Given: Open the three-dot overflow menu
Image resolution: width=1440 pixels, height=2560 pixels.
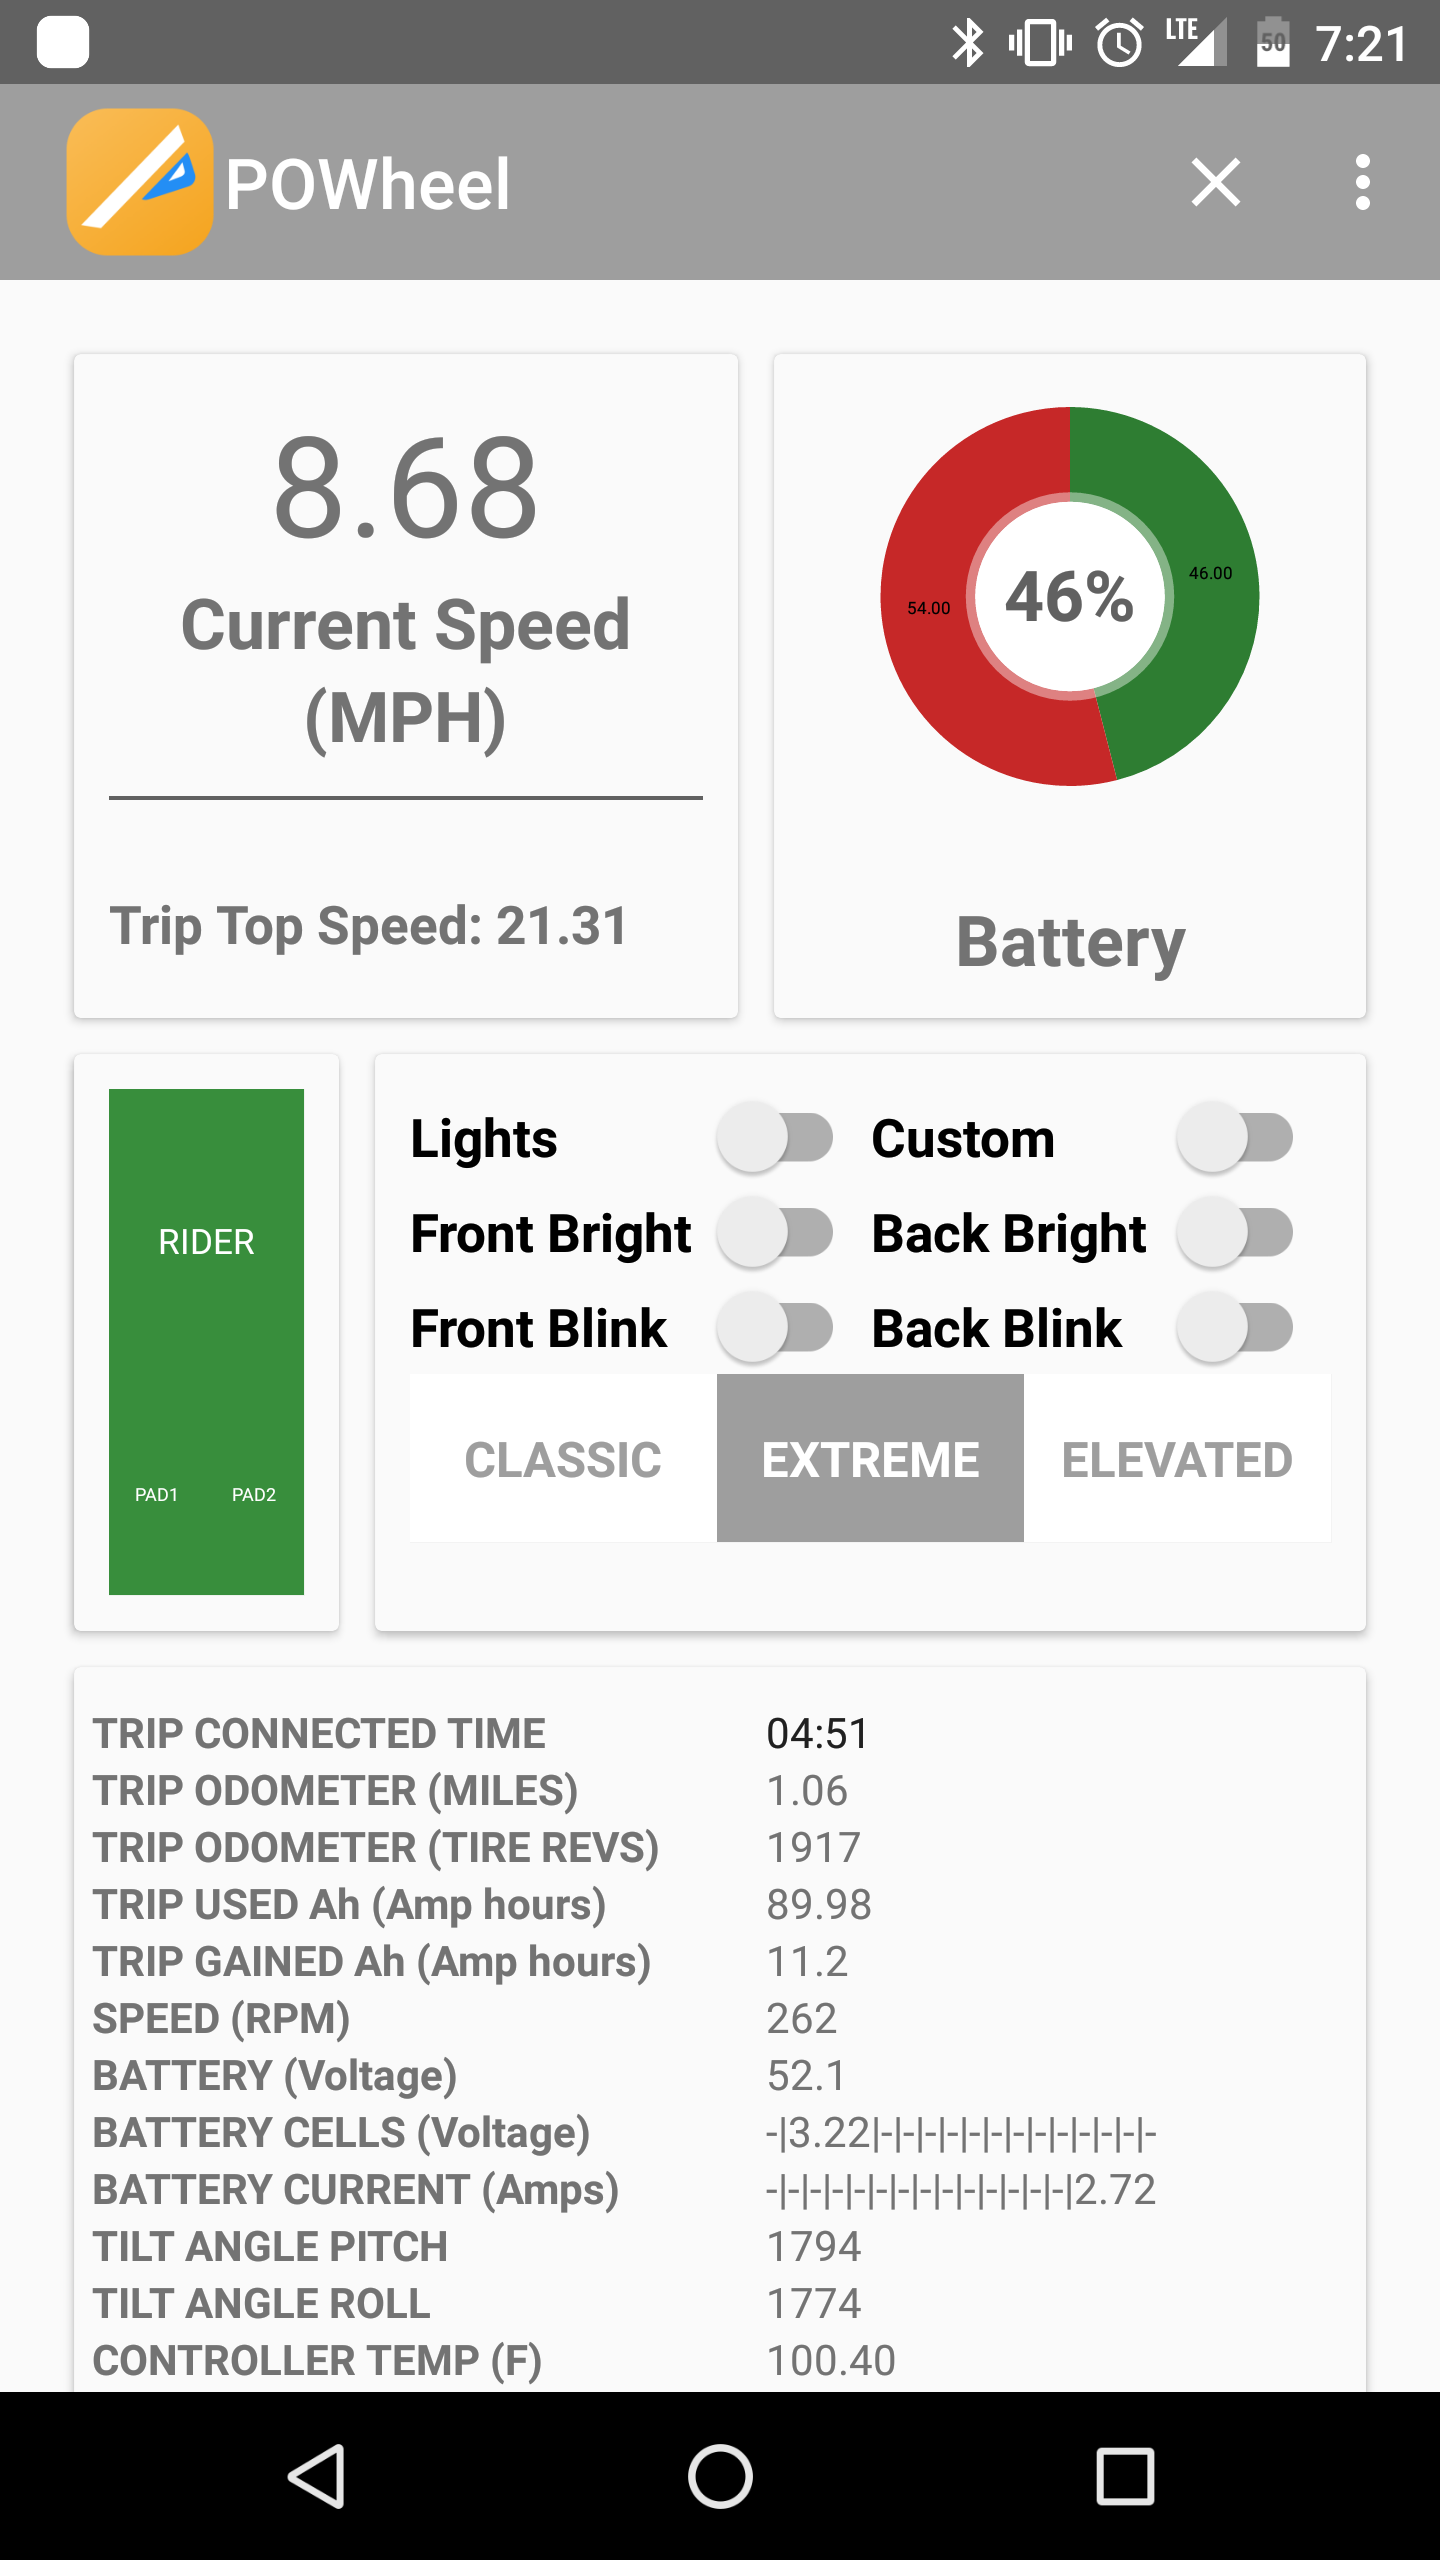Looking at the screenshot, I should tap(1362, 182).
